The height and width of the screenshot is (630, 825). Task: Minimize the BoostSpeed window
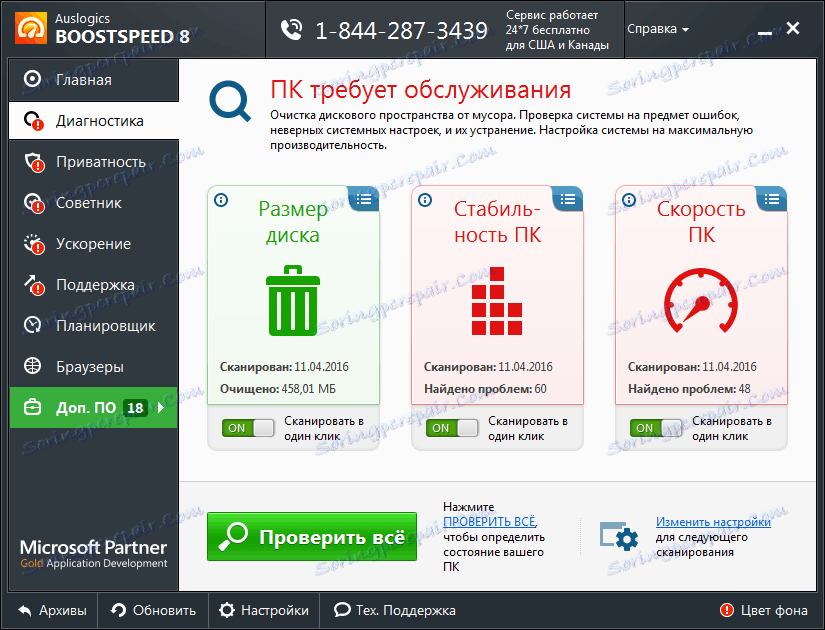pyautogui.click(x=764, y=33)
